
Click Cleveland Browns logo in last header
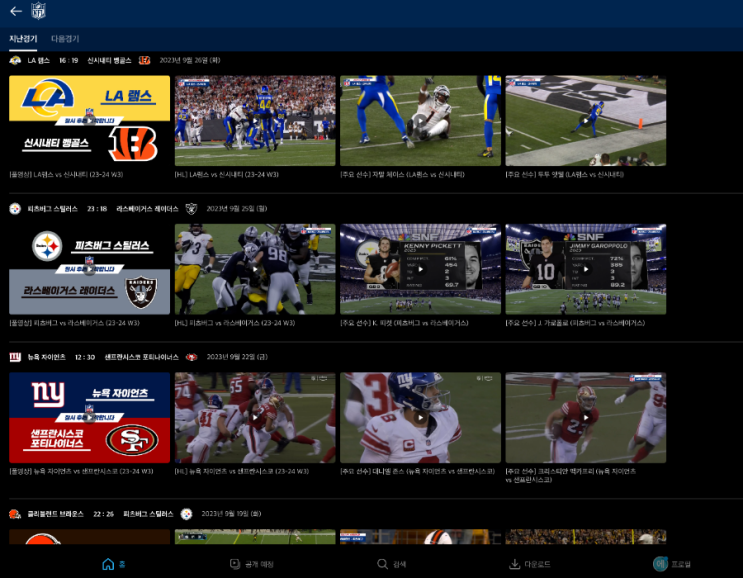click(15, 514)
